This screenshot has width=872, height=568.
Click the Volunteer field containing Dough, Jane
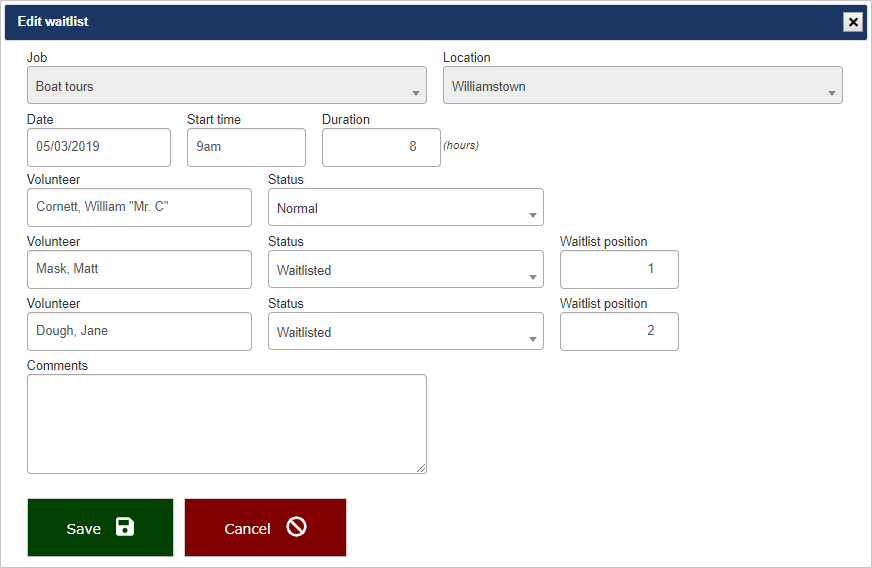tap(139, 332)
